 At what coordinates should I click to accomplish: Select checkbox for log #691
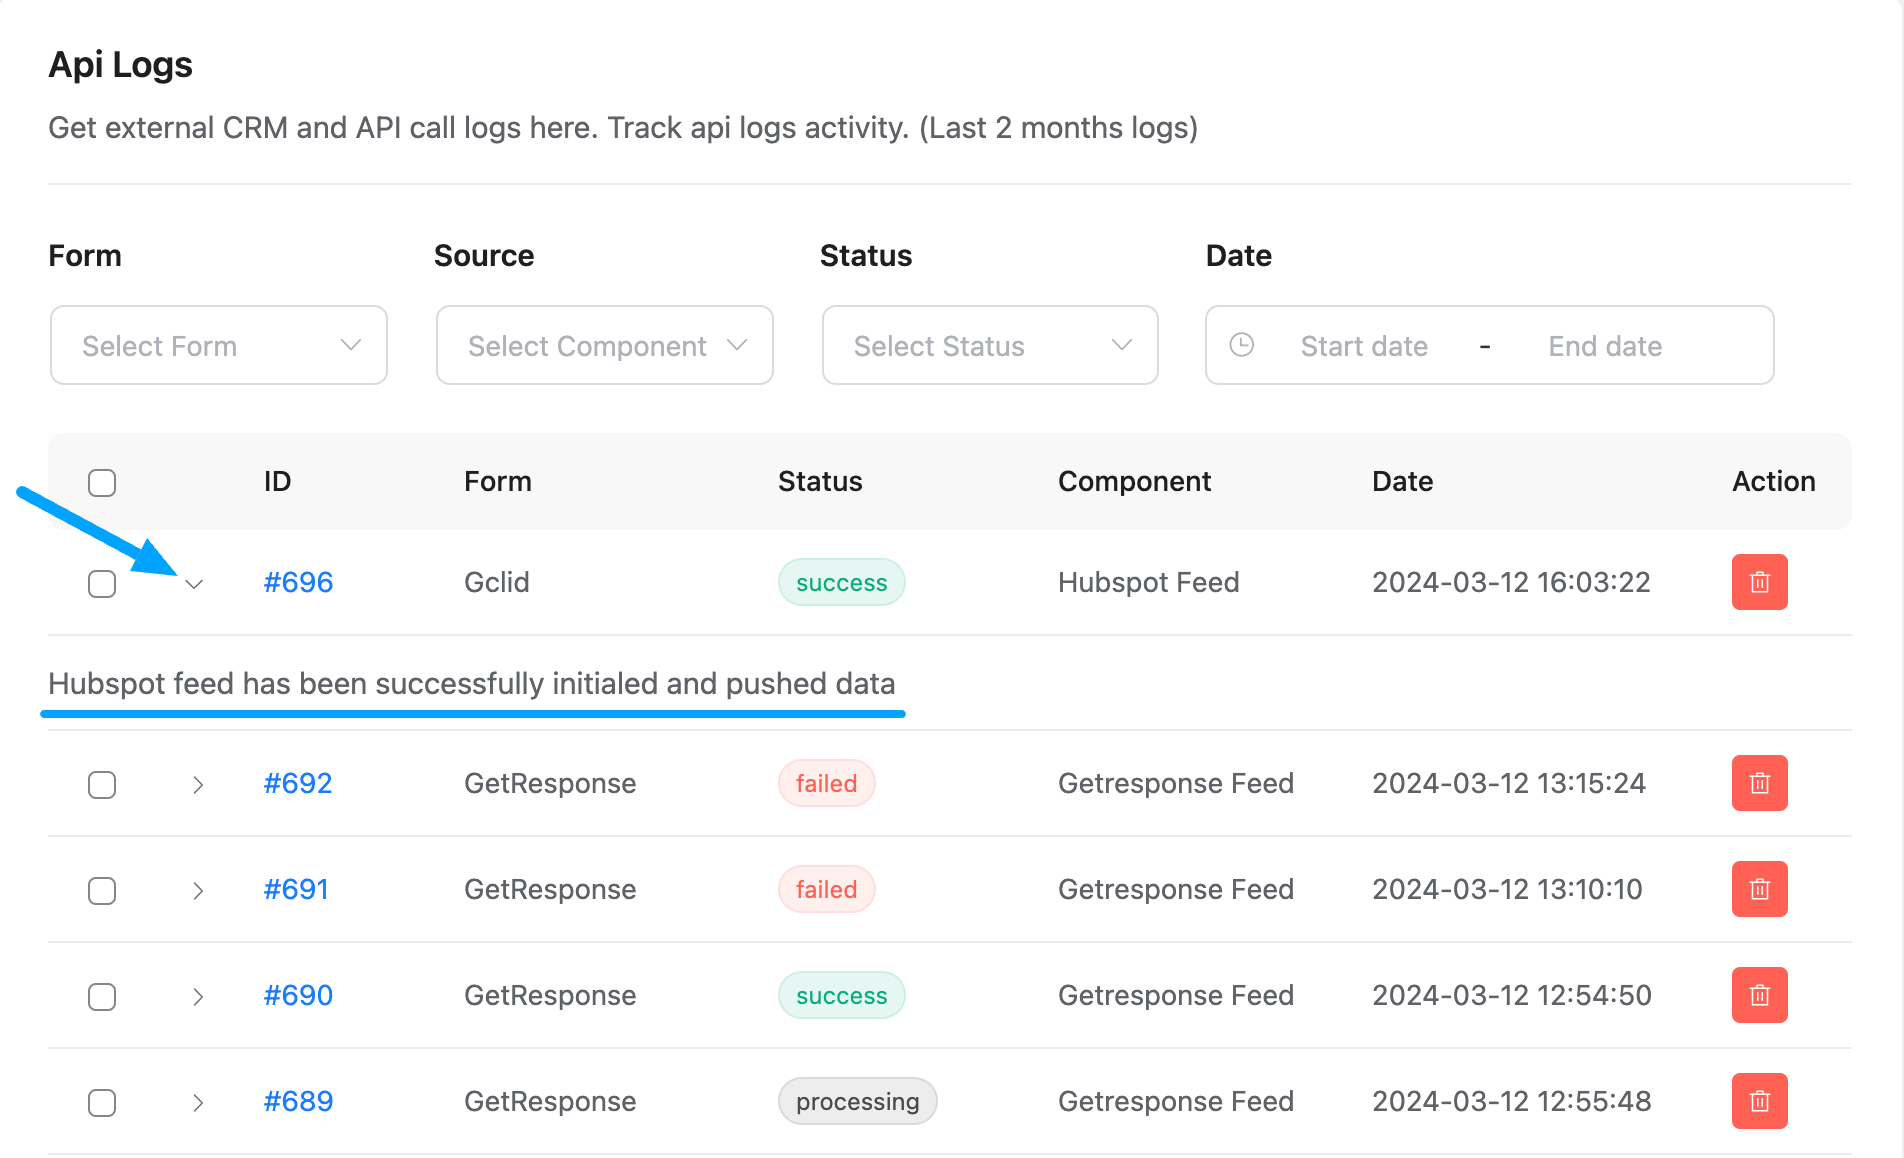point(102,890)
